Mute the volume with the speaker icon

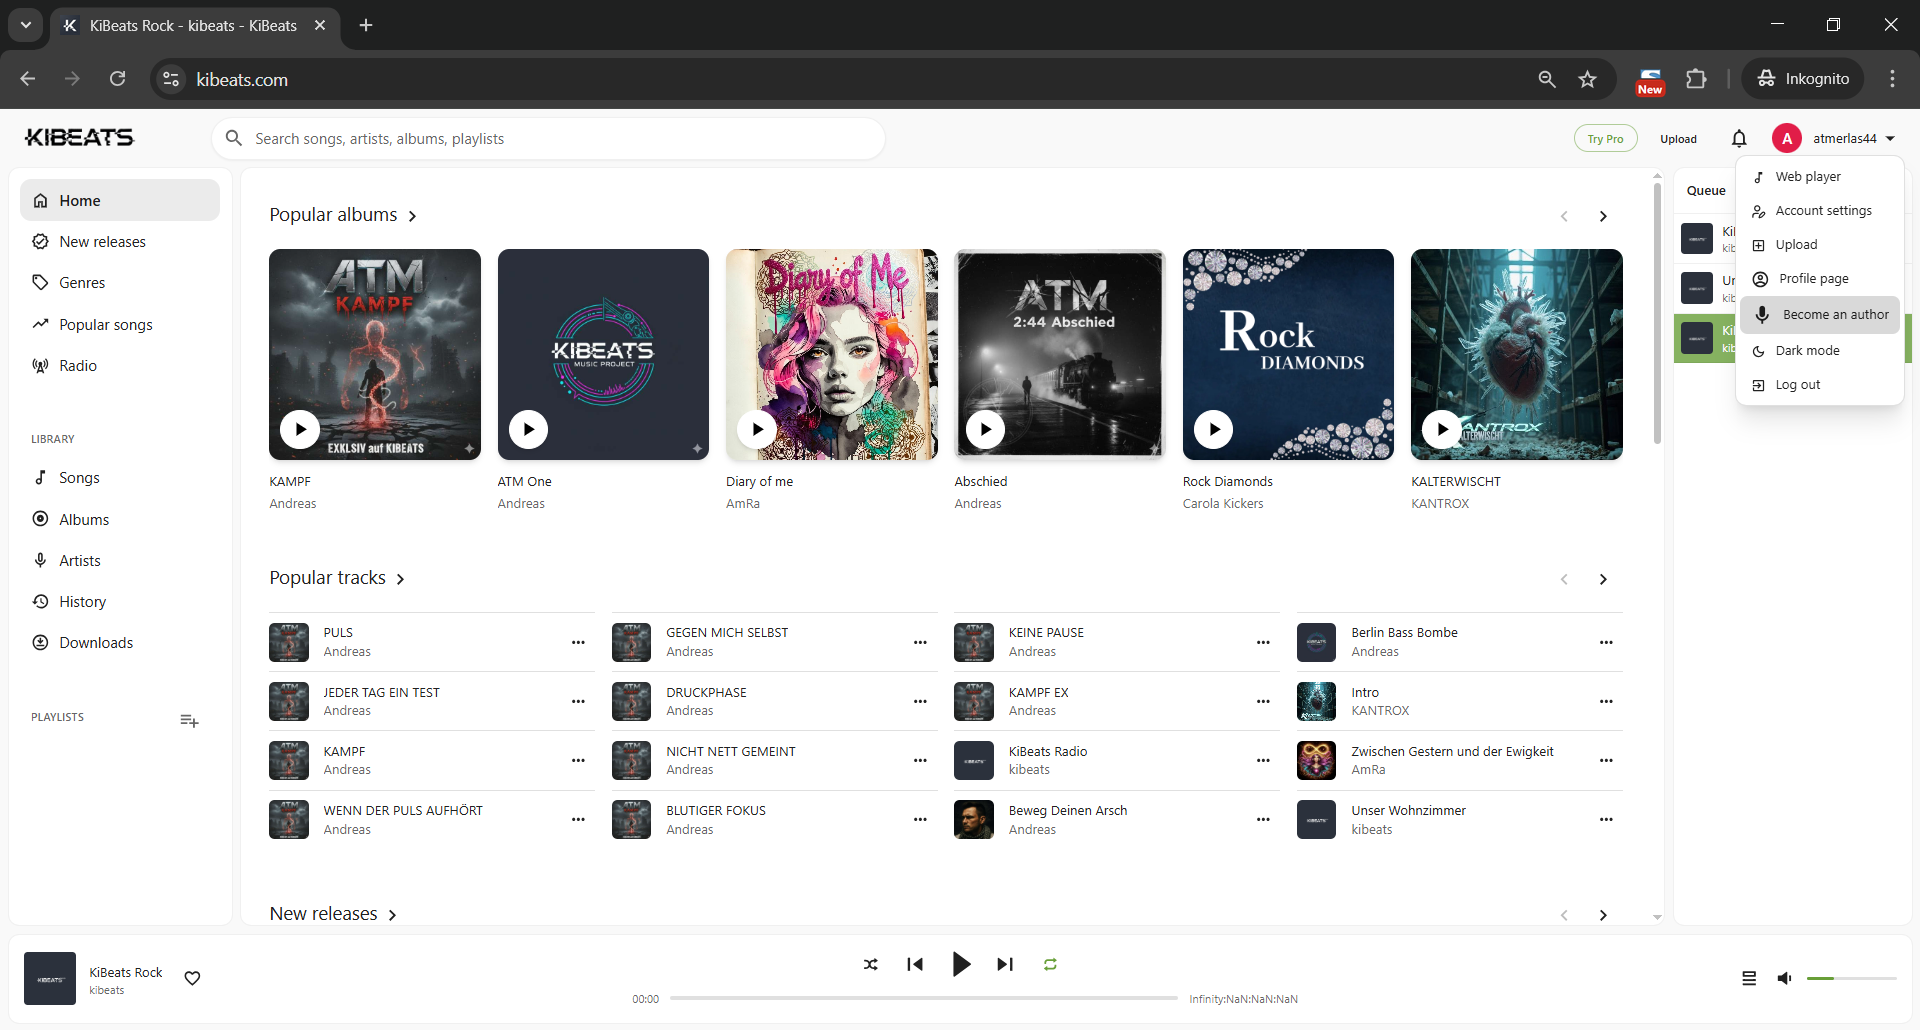pyautogui.click(x=1784, y=978)
